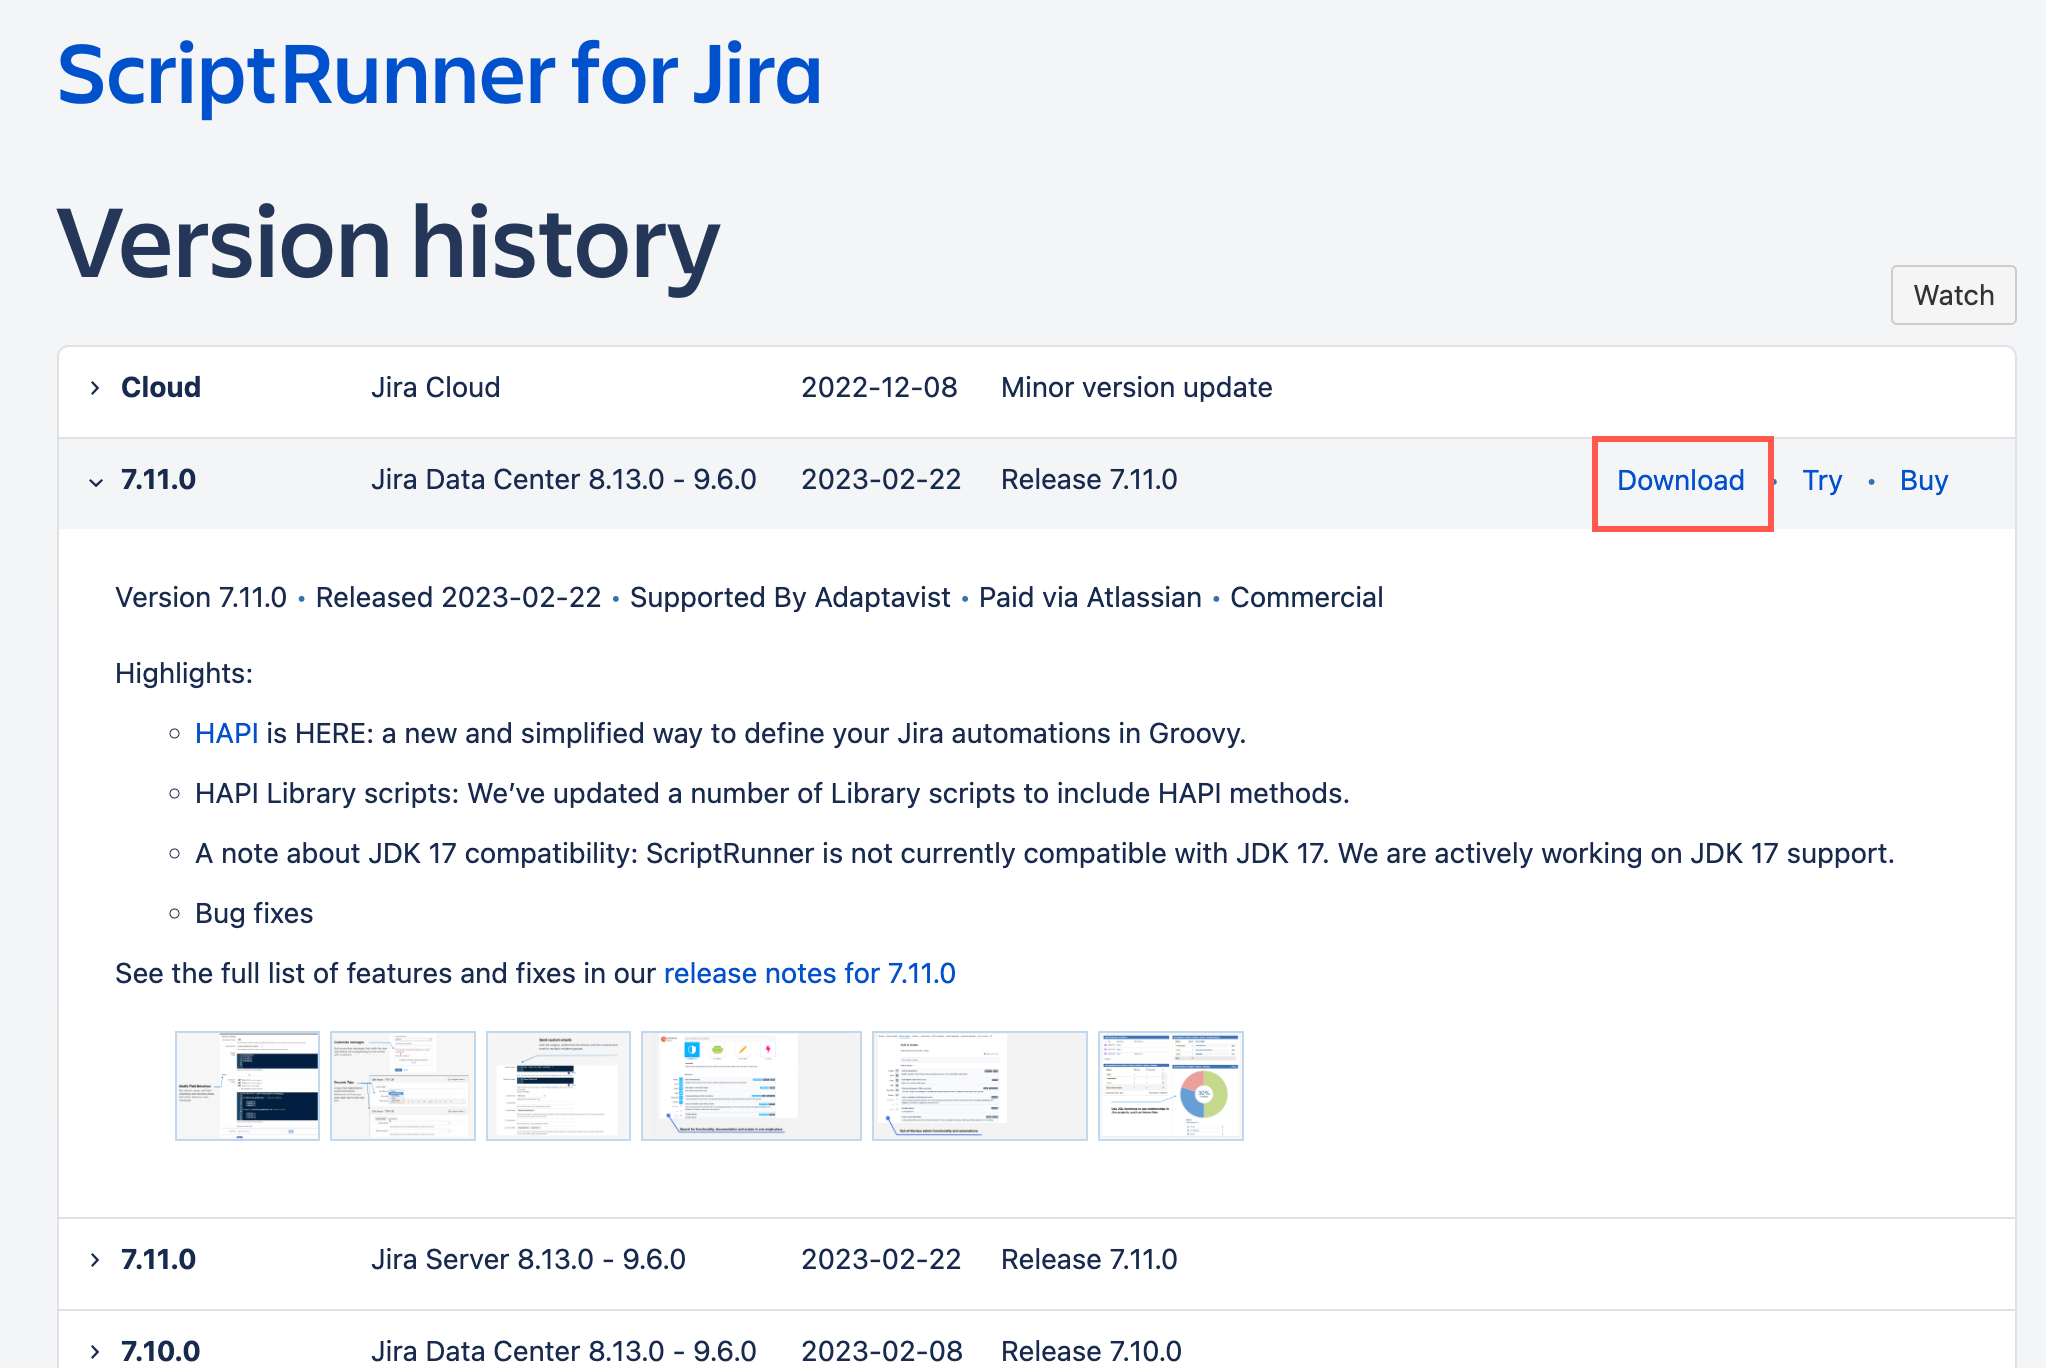Image resolution: width=2046 pixels, height=1368 pixels.
Task: Click Jira Data Center 8.13.0 - 9.6.0 in expanded row
Action: coord(563,479)
